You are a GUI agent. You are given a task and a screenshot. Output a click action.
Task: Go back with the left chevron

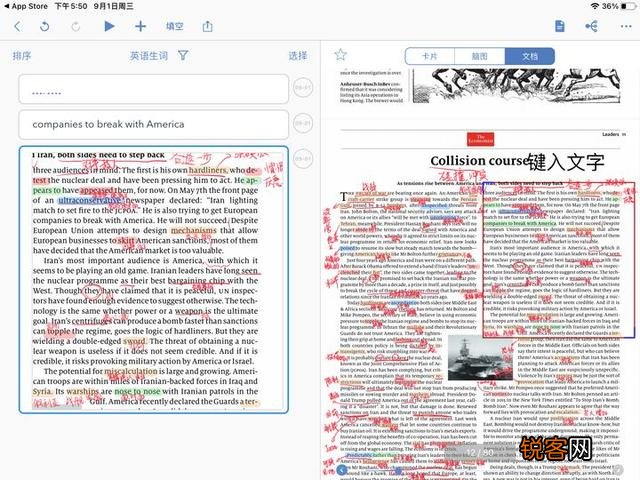17,27
